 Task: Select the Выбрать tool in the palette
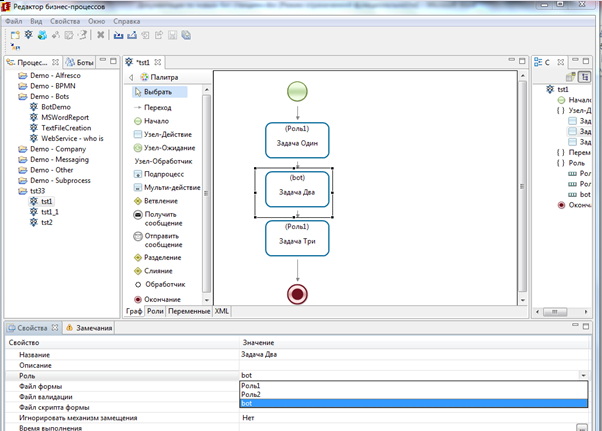click(160, 92)
